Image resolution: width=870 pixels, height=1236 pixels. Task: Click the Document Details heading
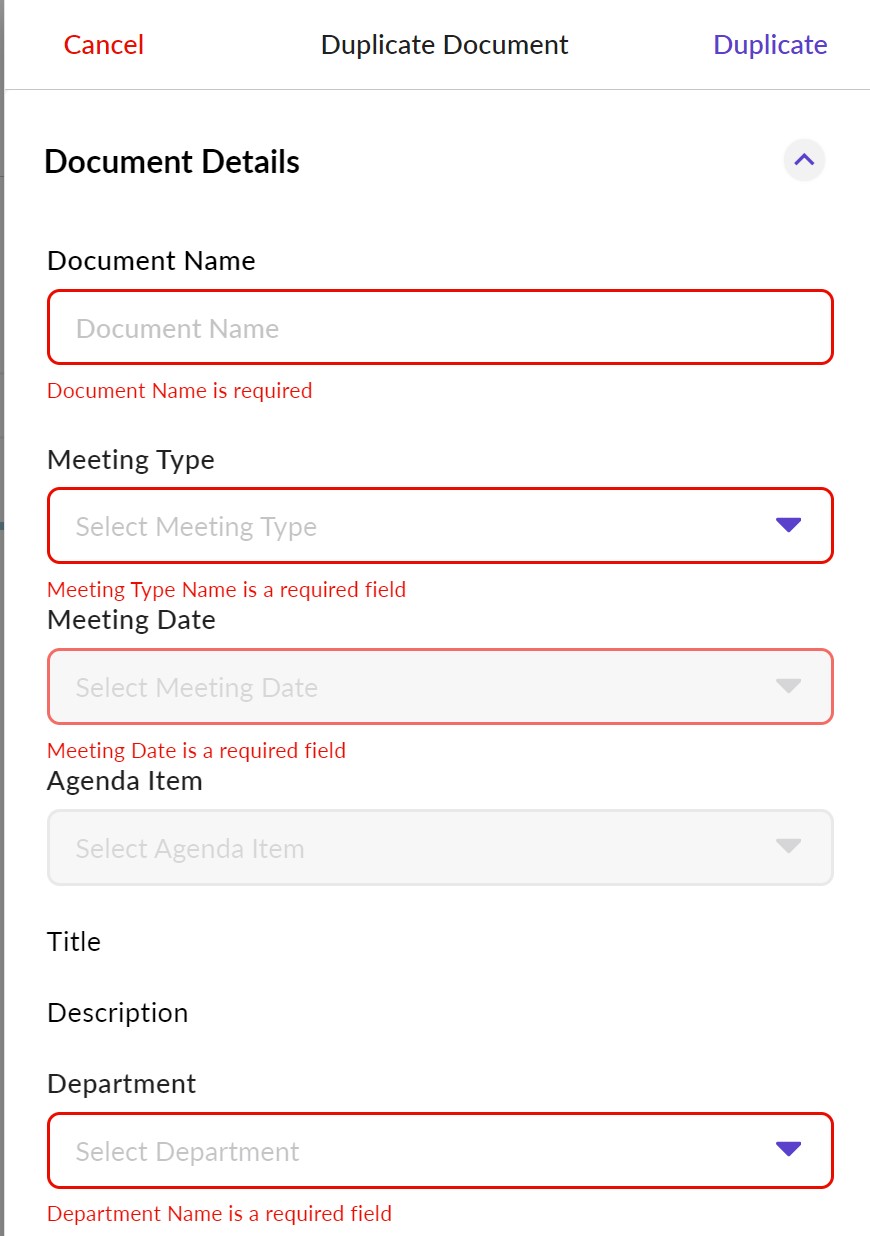[x=172, y=162]
